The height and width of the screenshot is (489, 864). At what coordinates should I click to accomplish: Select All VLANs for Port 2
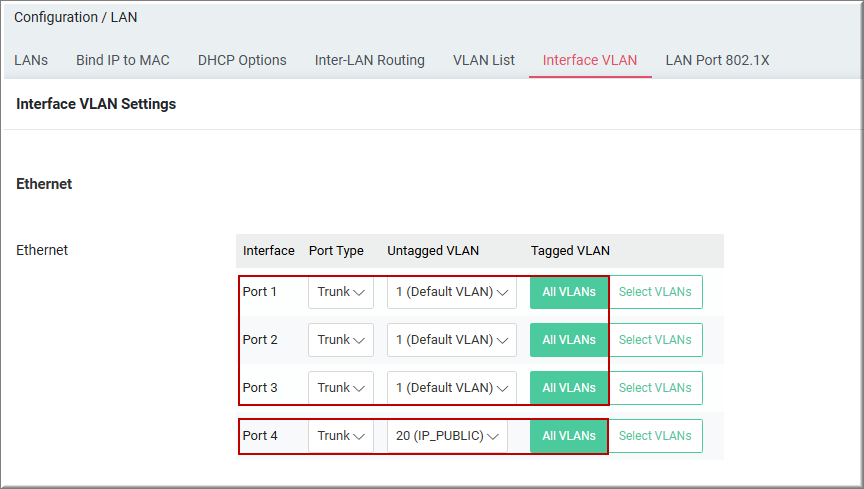569,340
